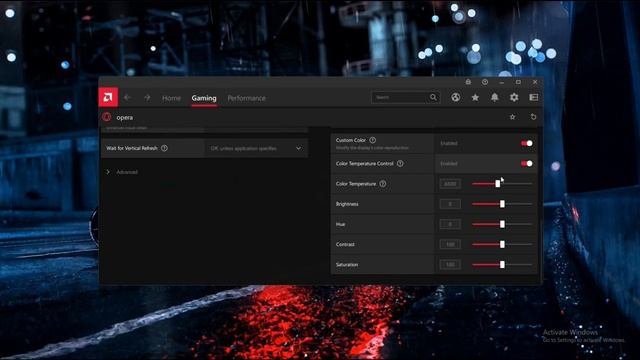Click the Contrast value box
Viewport: 640px width, 360px height.
(450, 244)
